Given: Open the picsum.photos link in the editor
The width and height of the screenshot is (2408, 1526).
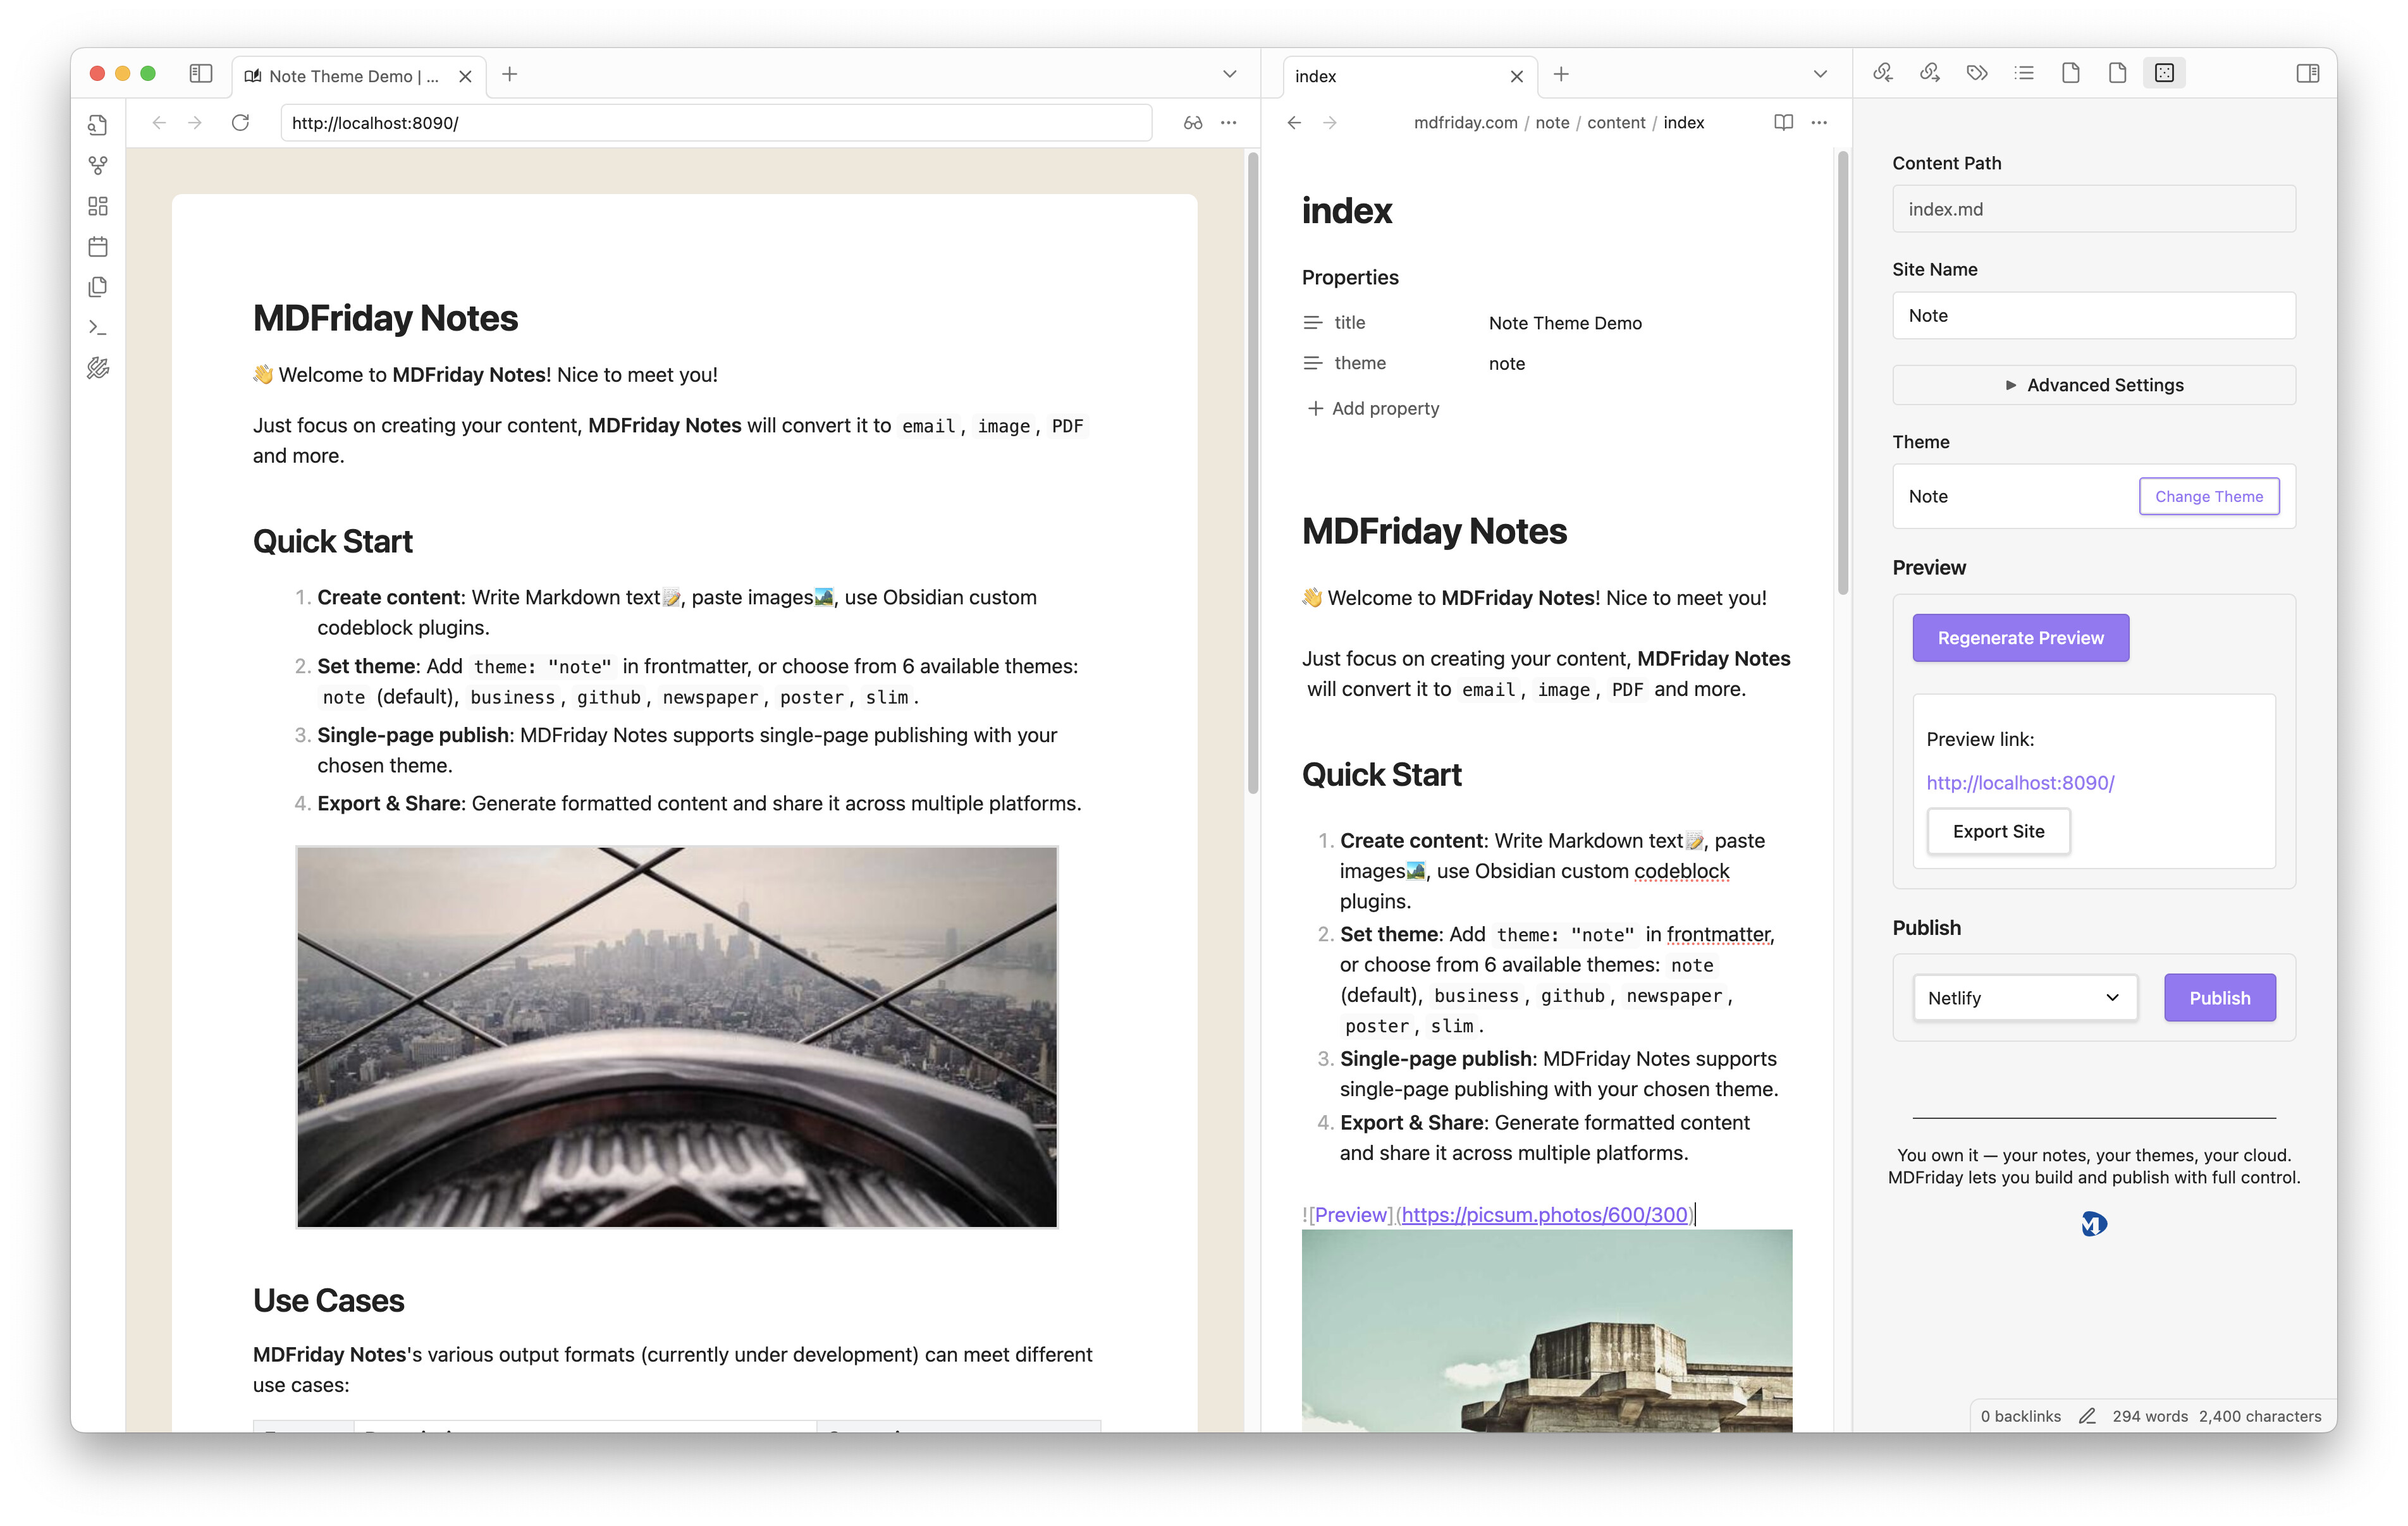Looking at the screenshot, I should (1544, 1214).
